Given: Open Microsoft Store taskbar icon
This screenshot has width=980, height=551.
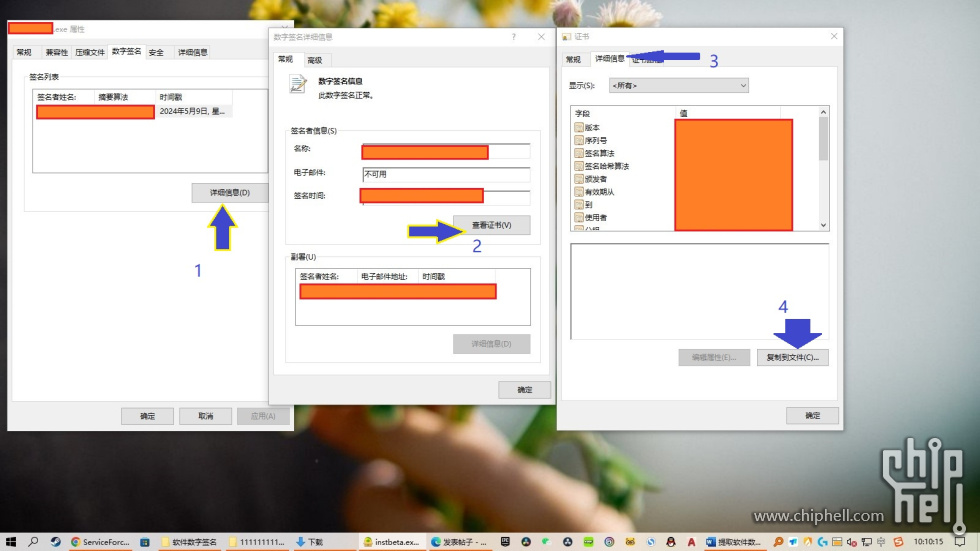Looking at the screenshot, I should pyautogui.click(x=145, y=542).
